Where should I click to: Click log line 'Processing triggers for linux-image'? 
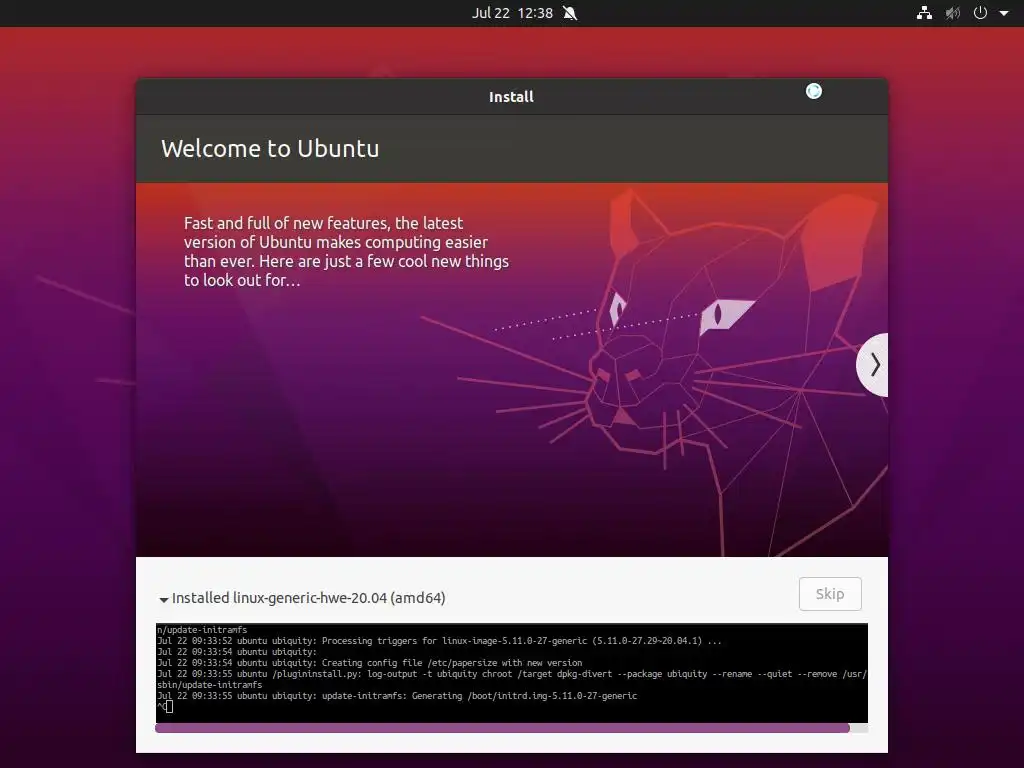point(439,641)
